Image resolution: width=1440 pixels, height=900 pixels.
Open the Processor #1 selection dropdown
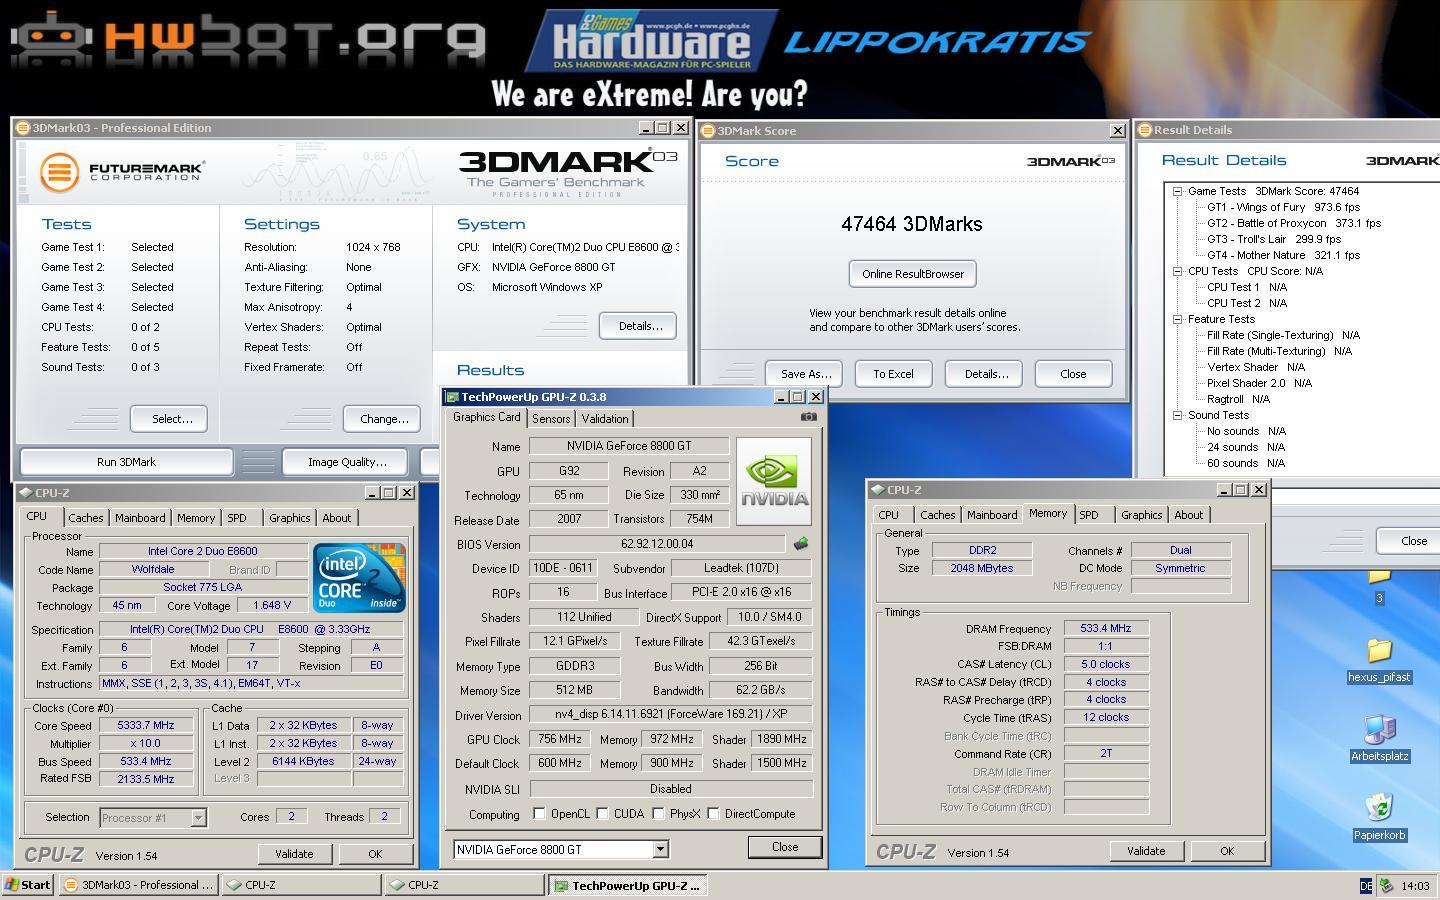198,817
